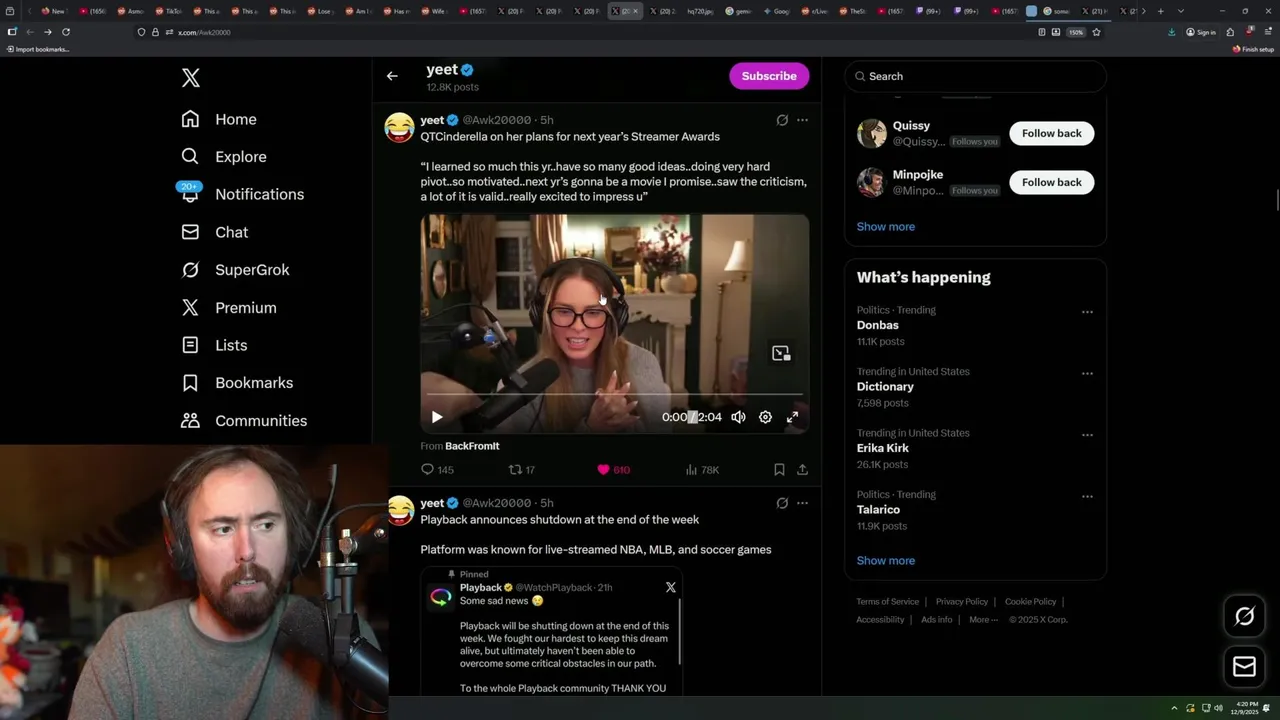Click the video progress bar
Image resolution: width=1280 pixels, height=720 pixels.
pyautogui.click(x=615, y=395)
